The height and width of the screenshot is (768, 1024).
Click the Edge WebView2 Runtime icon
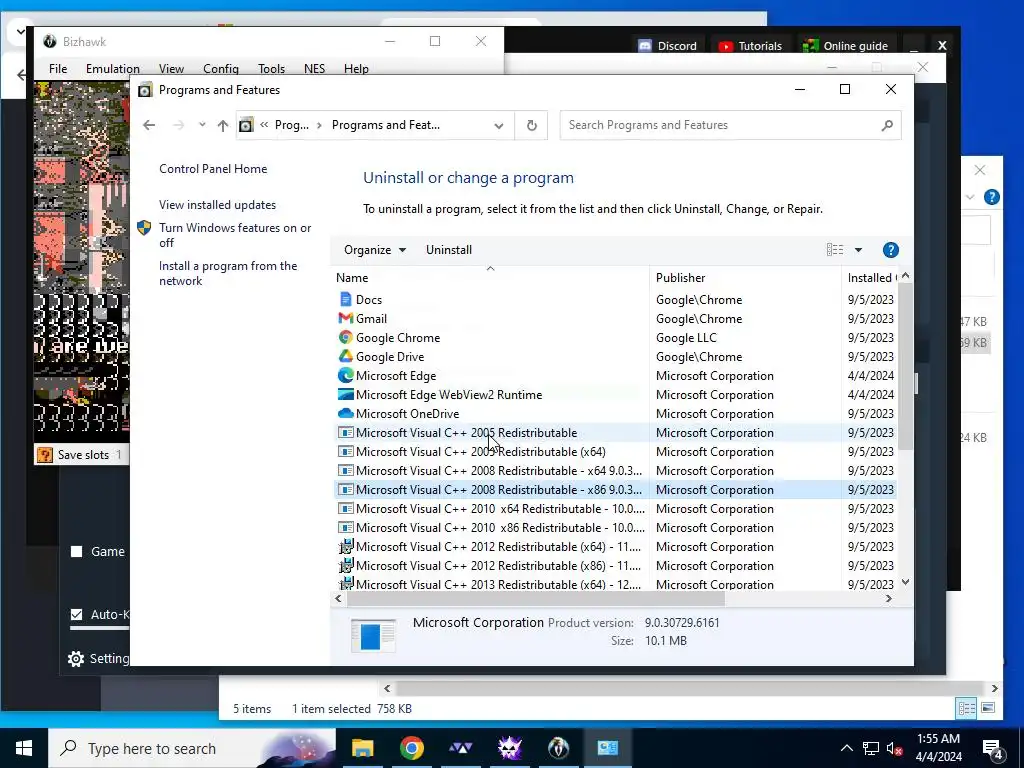tap(345, 394)
